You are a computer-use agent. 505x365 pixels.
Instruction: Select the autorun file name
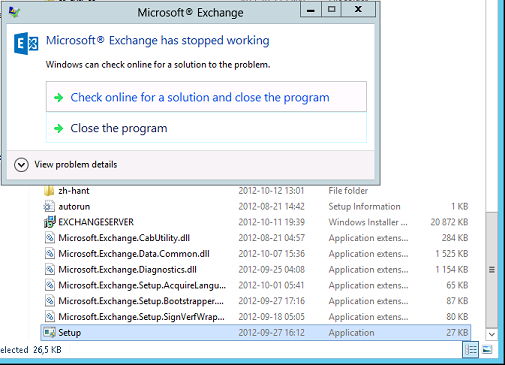point(74,207)
